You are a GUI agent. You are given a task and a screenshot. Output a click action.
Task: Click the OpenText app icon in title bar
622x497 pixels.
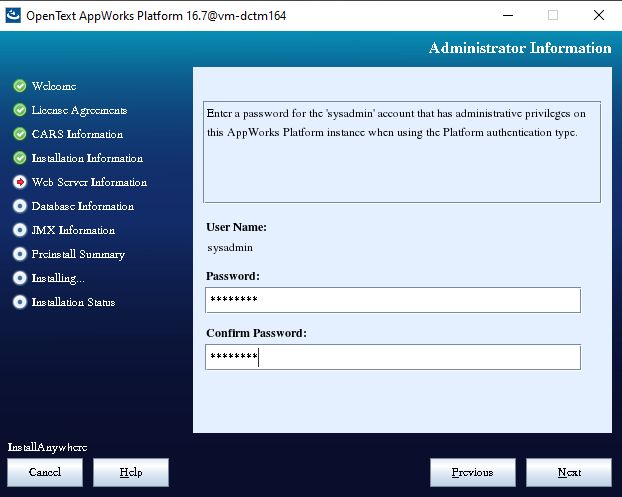click(14, 15)
